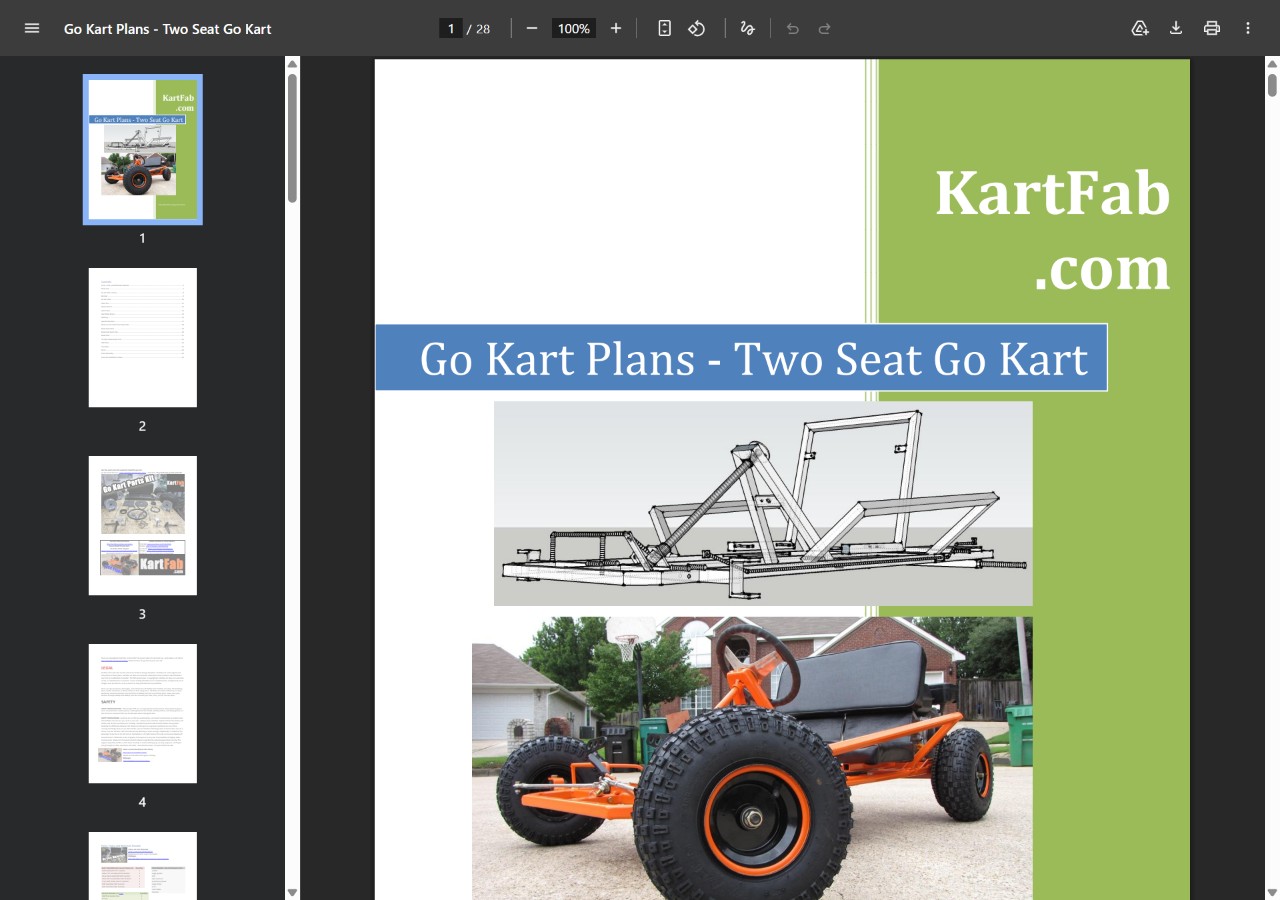Image resolution: width=1280 pixels, height=900 pixels.
Task: Click the thumbnail panel scrollbar thumb
Action: (292, 138)
